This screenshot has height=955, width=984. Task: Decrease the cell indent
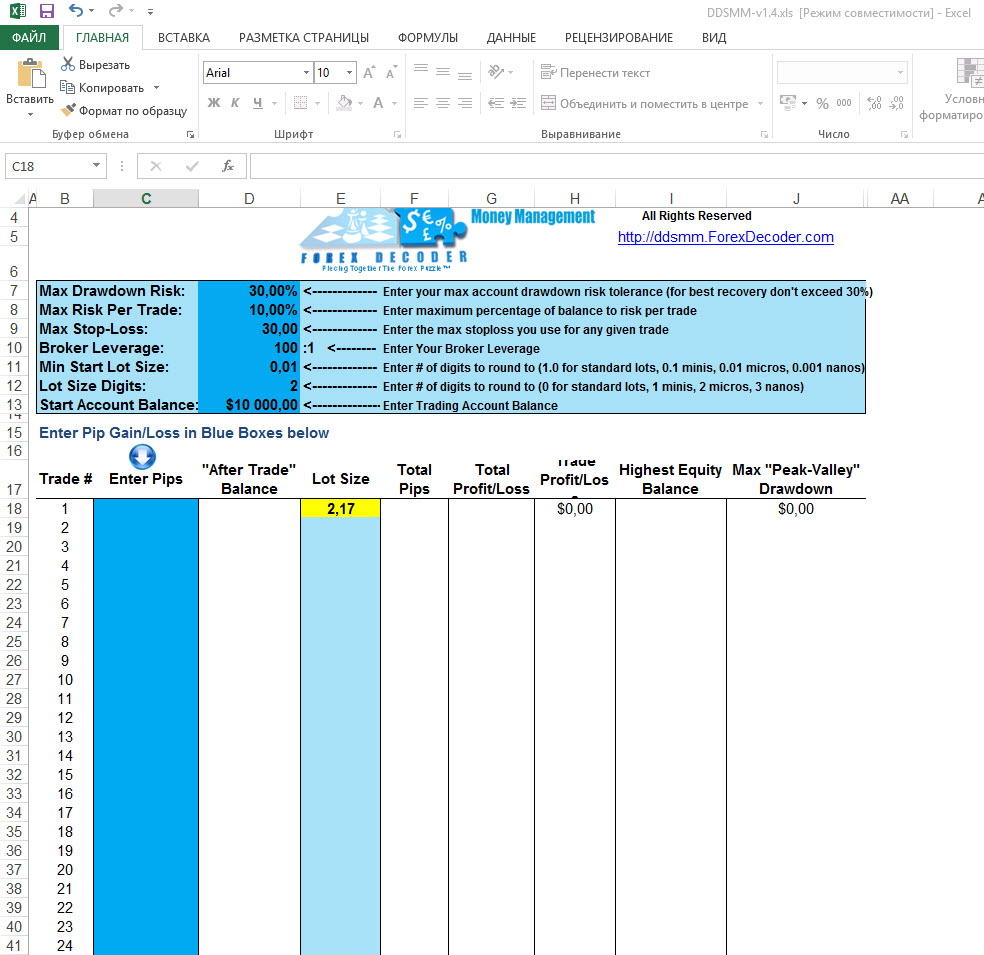pos(496,103)
